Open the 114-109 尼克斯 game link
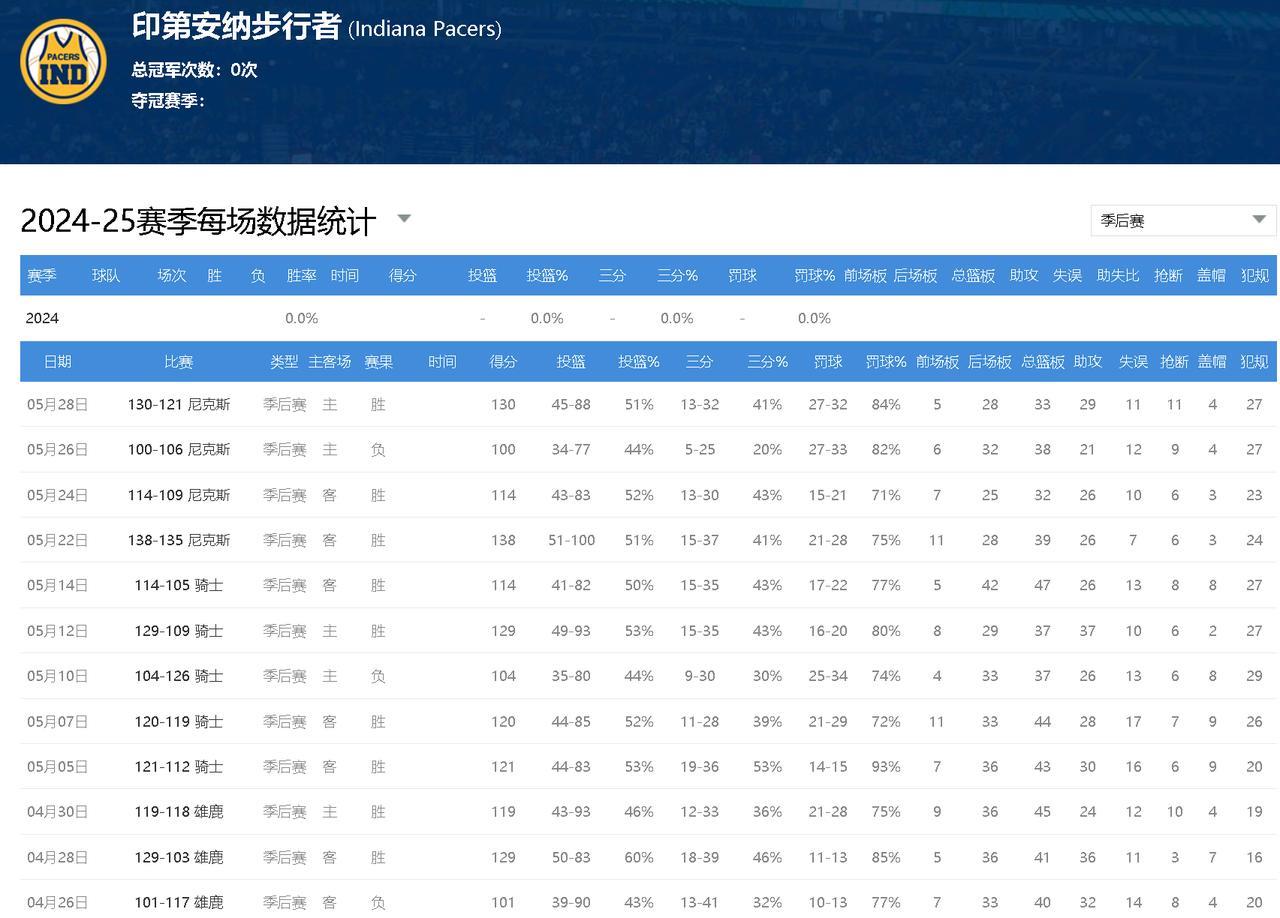The height and width of the screenshot is (918, 1280). [x=179, y=495]
